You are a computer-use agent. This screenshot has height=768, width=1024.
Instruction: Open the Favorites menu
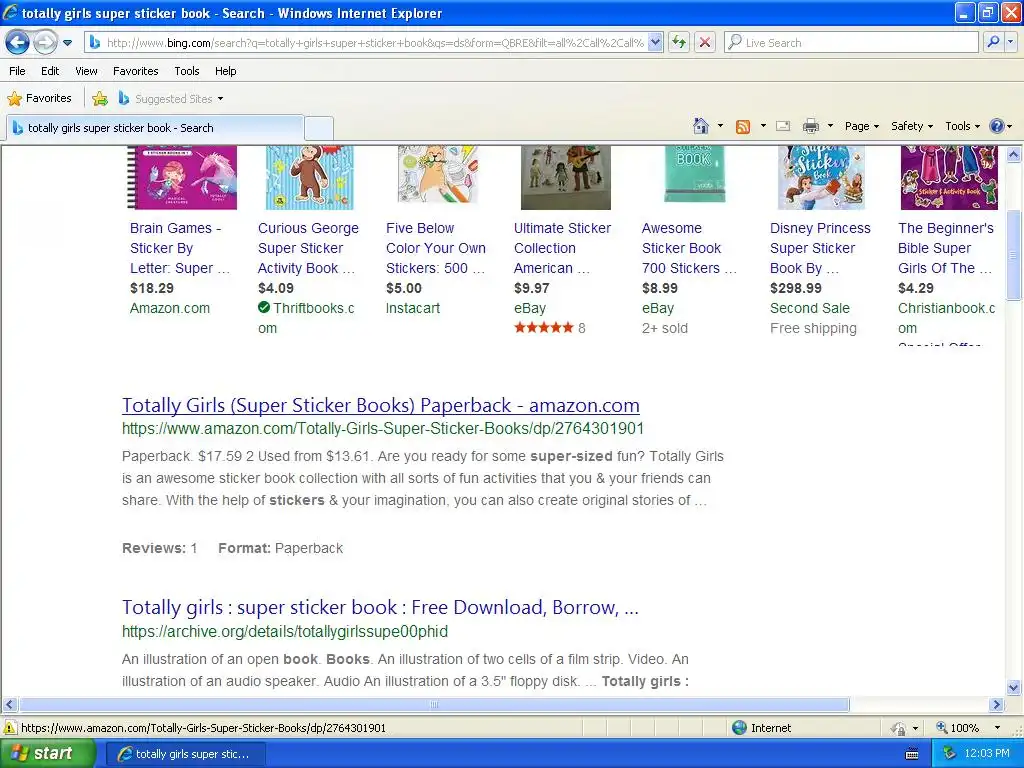click(x=135, y=71)
